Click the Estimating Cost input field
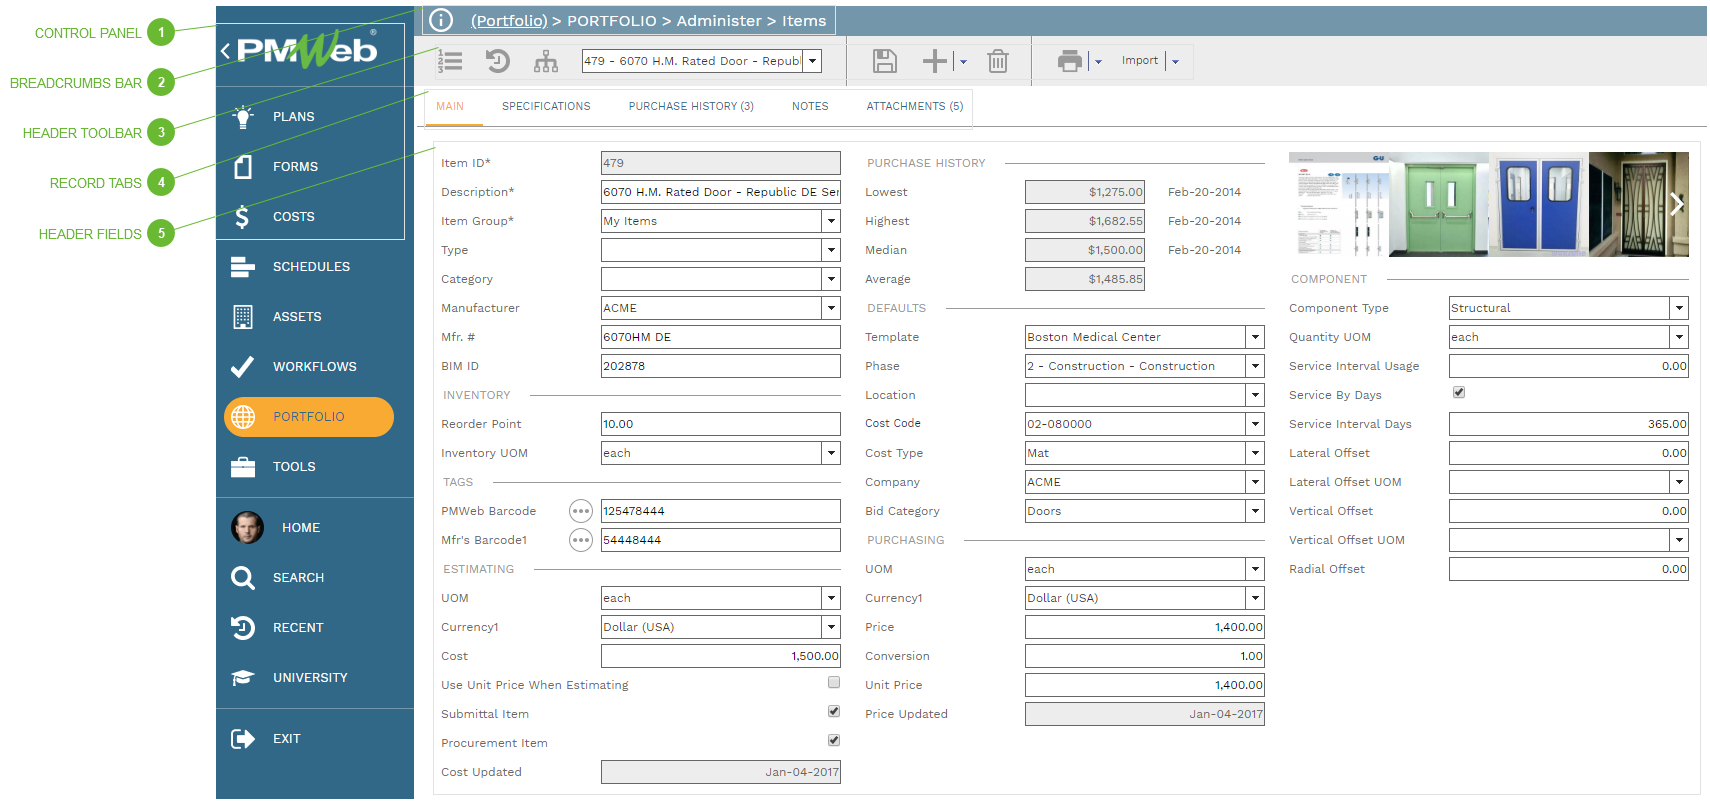Image resolution: width=1710 pixels, height=802 pixels. pos(721,656)
